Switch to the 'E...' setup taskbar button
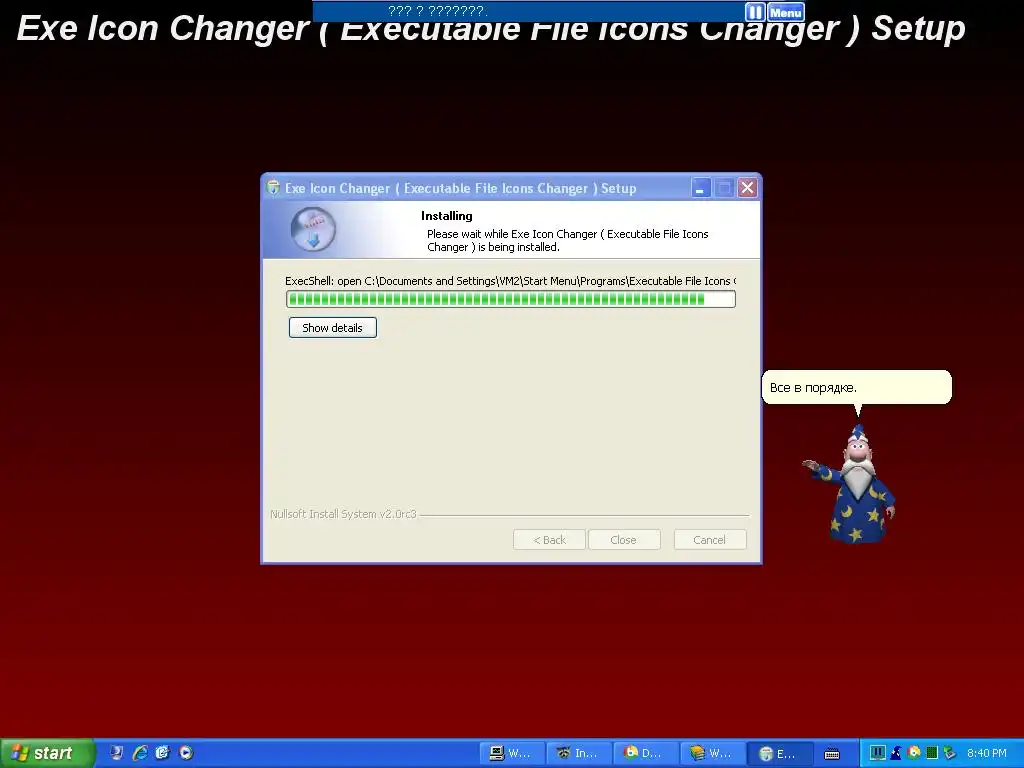The image size is (1024, 768). (779, 754)
